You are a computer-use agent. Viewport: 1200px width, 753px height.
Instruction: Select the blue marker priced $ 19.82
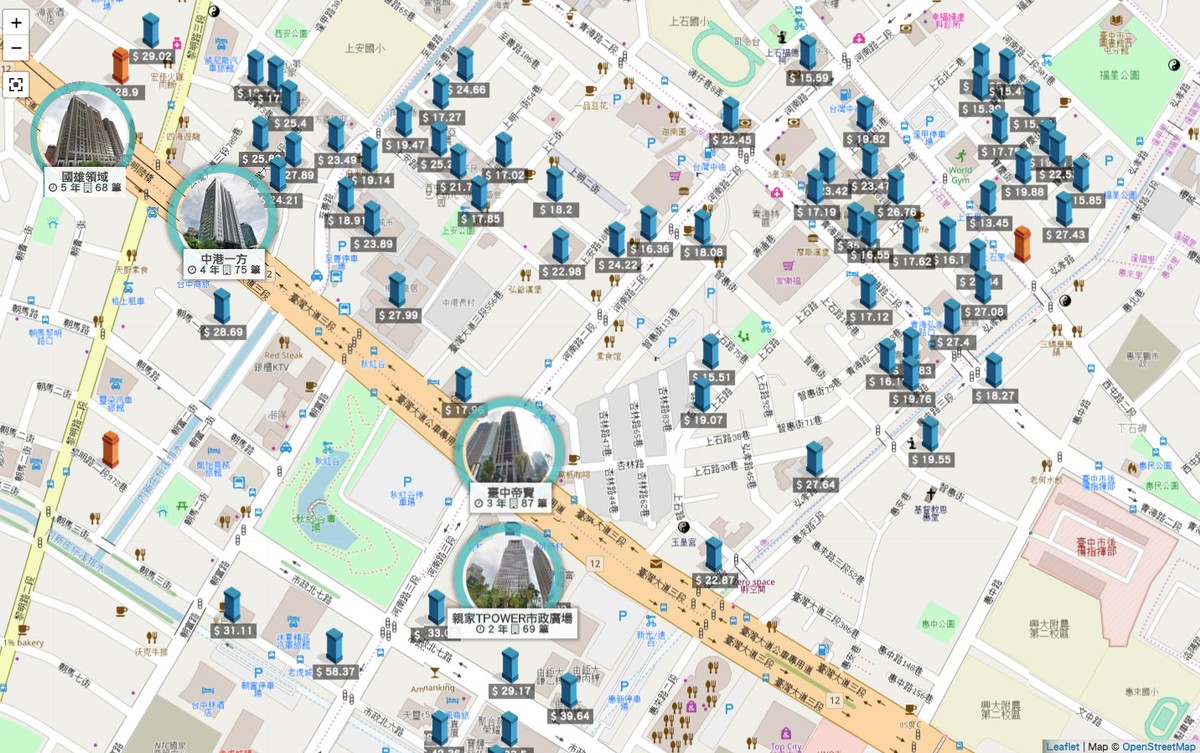[x=864, y=114]
